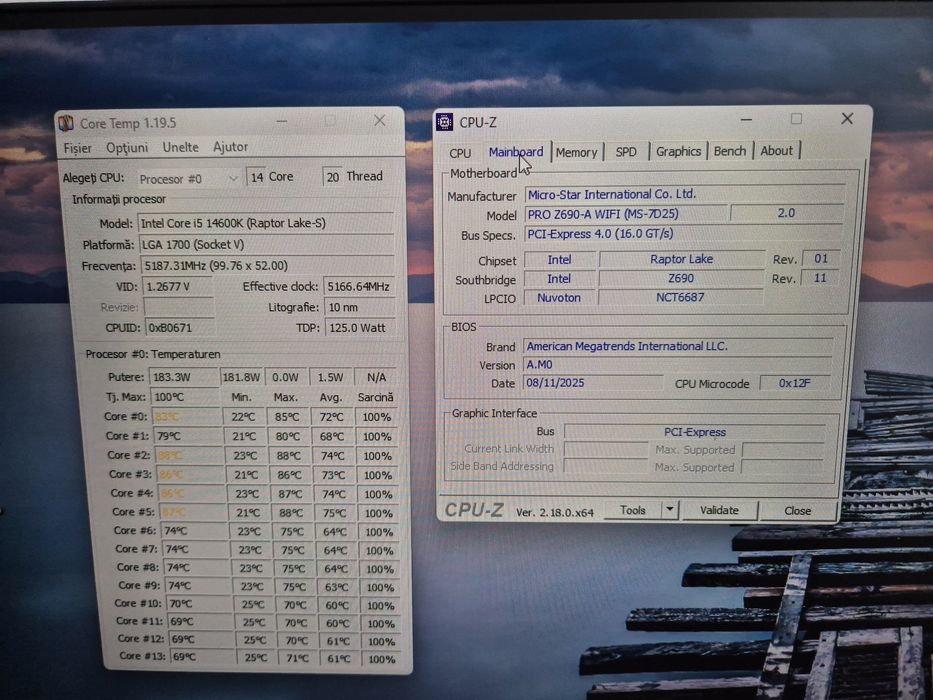Screen dimensions: 933x700
Task: Select the Mainboard tab in CPU-Z
Action: 516,152
